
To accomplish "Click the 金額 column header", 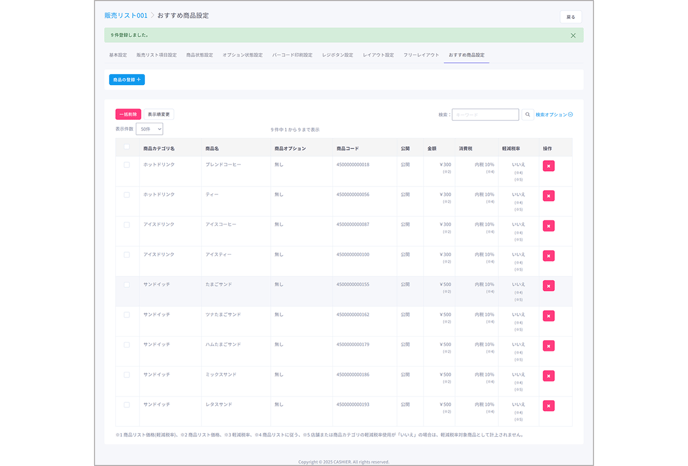I will point(432,148).
